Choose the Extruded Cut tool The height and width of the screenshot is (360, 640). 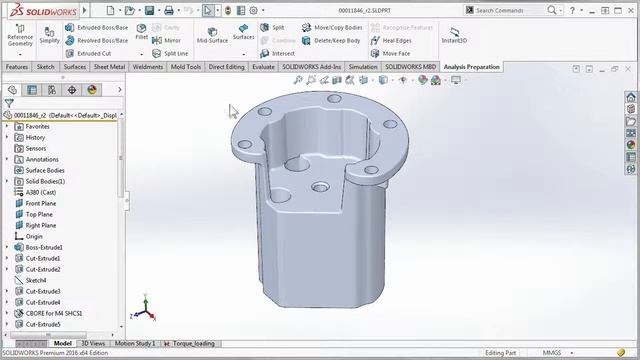[x=89, y=53]
